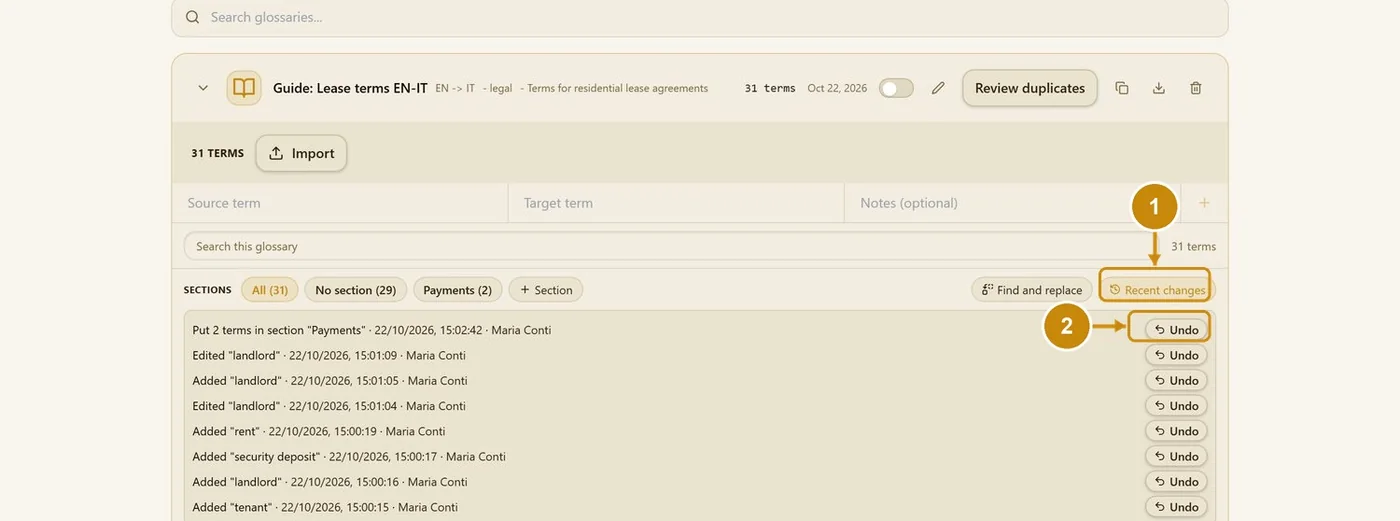Click the Source term input

[340, 203]
